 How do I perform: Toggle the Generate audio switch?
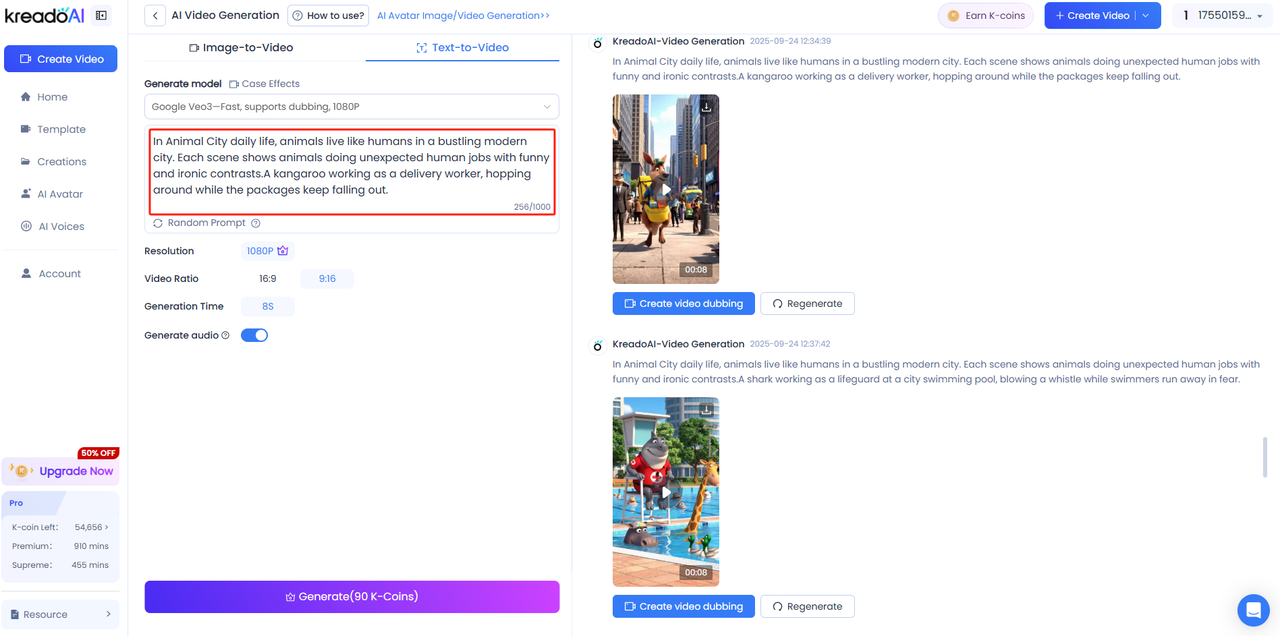point(255,336)
